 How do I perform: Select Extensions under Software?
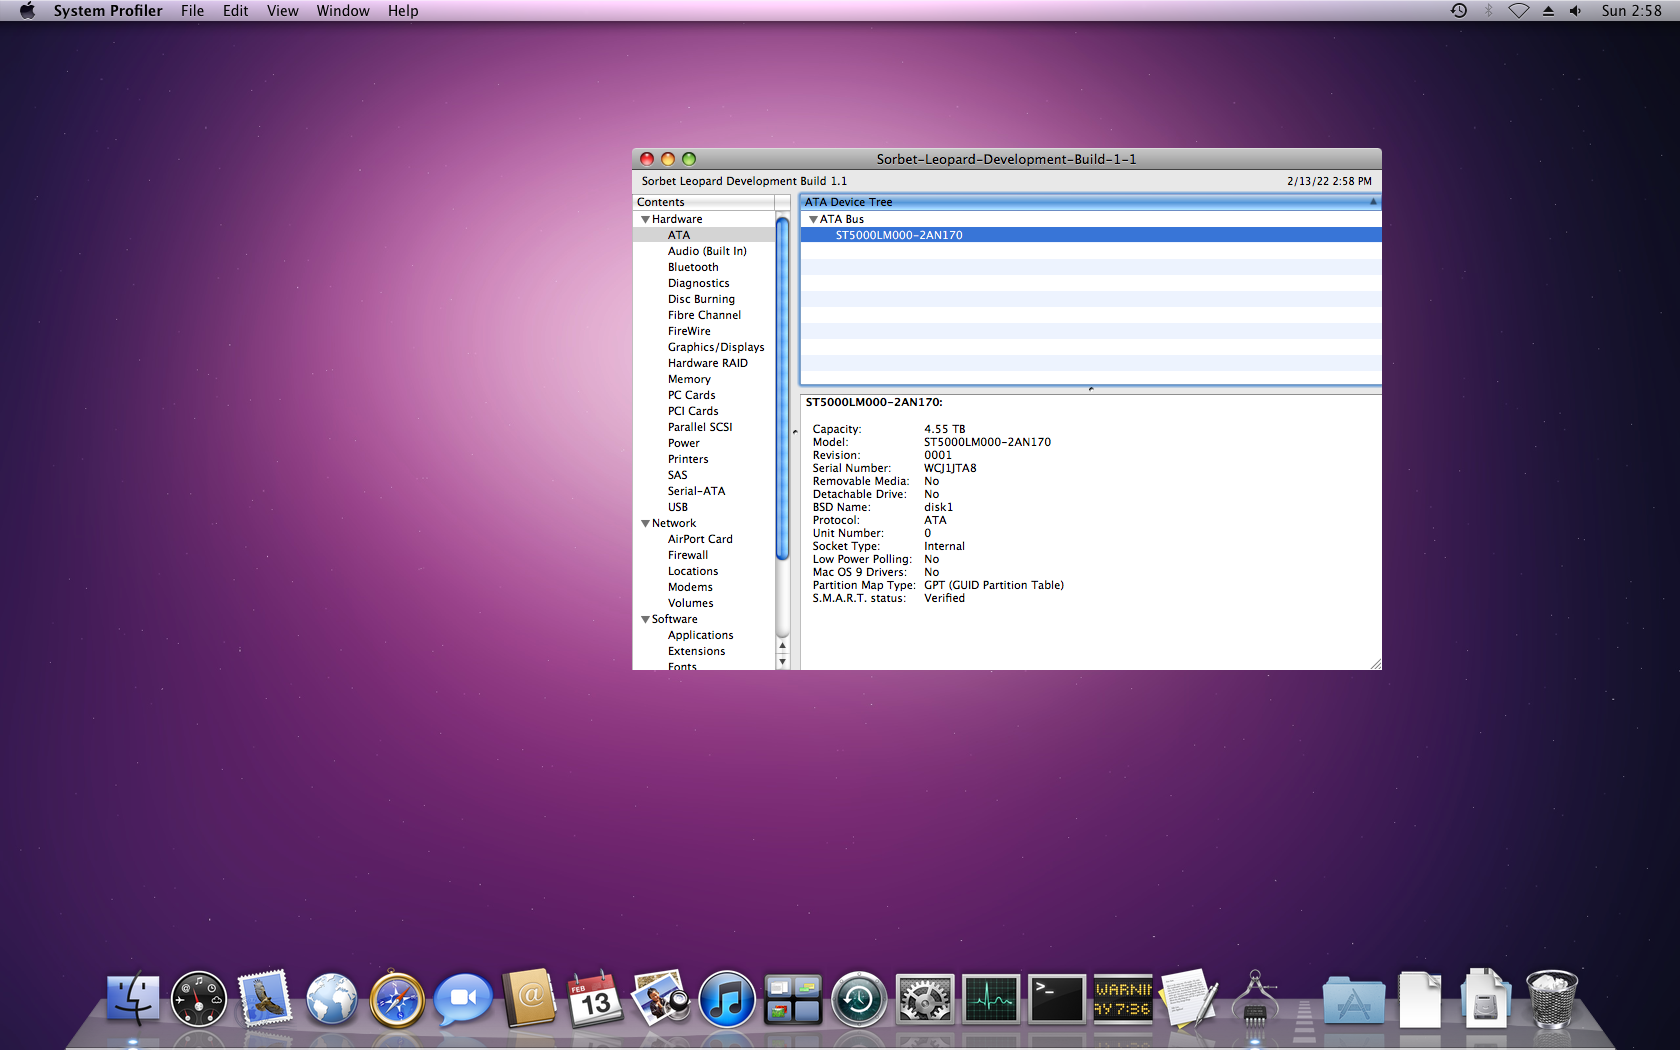click(x=697, y=651)
